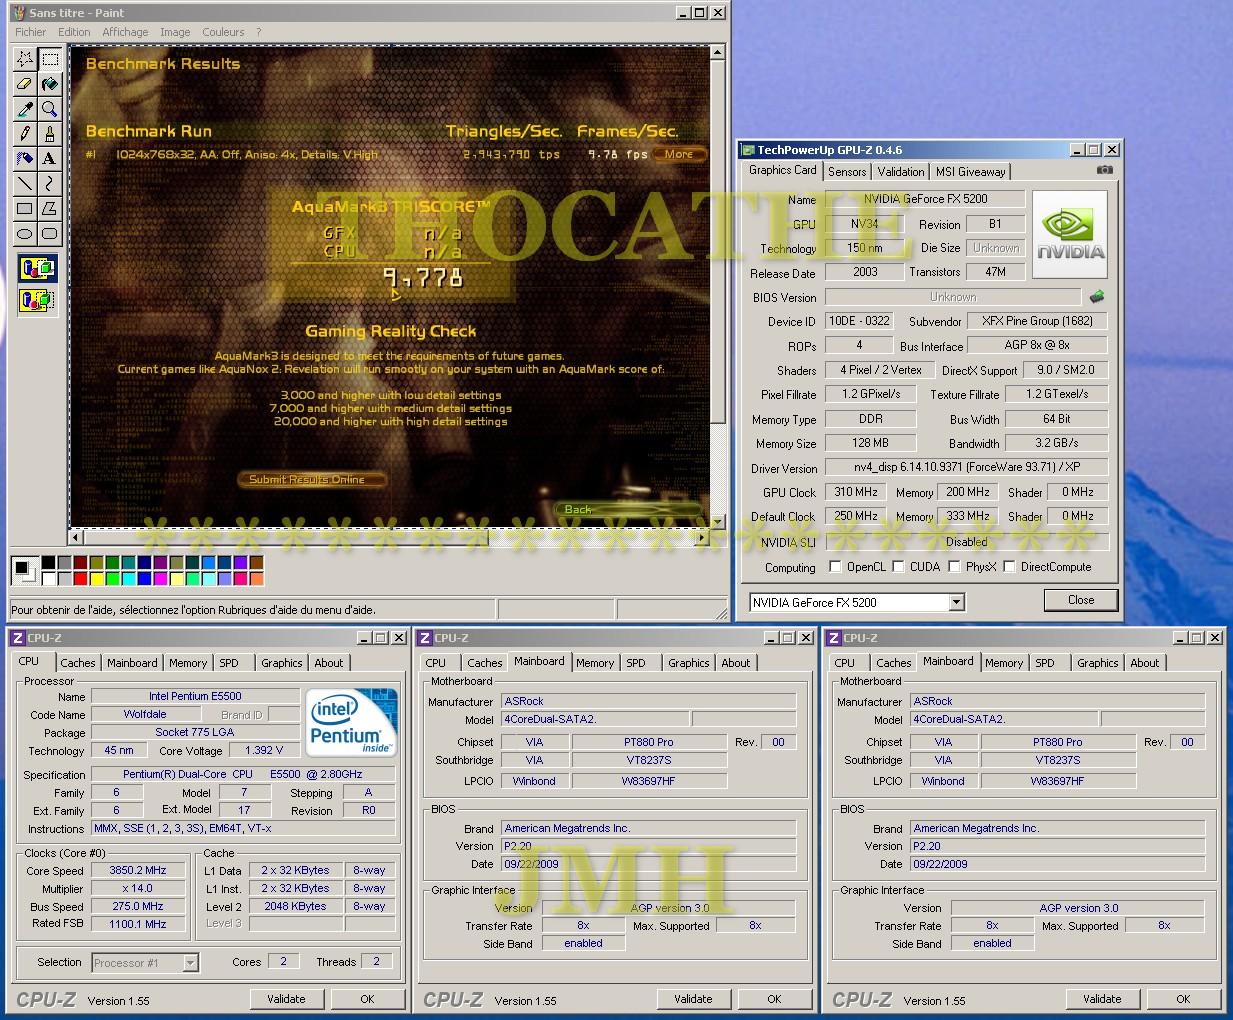Pick the yellow color swatch in Paint palette
Image resolution: width=1233 pixels, height=1020 pixels.
(97, 578)
